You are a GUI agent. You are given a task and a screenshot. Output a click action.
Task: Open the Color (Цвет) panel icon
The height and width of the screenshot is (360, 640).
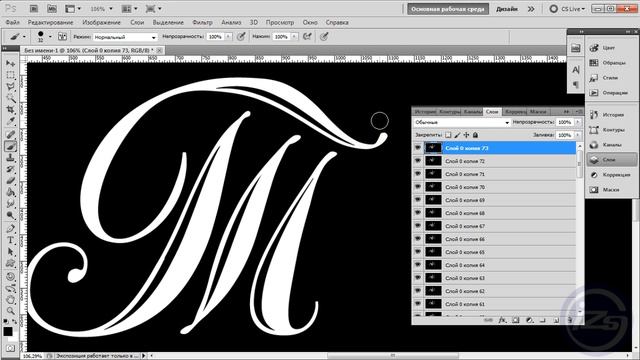[594, 48]
